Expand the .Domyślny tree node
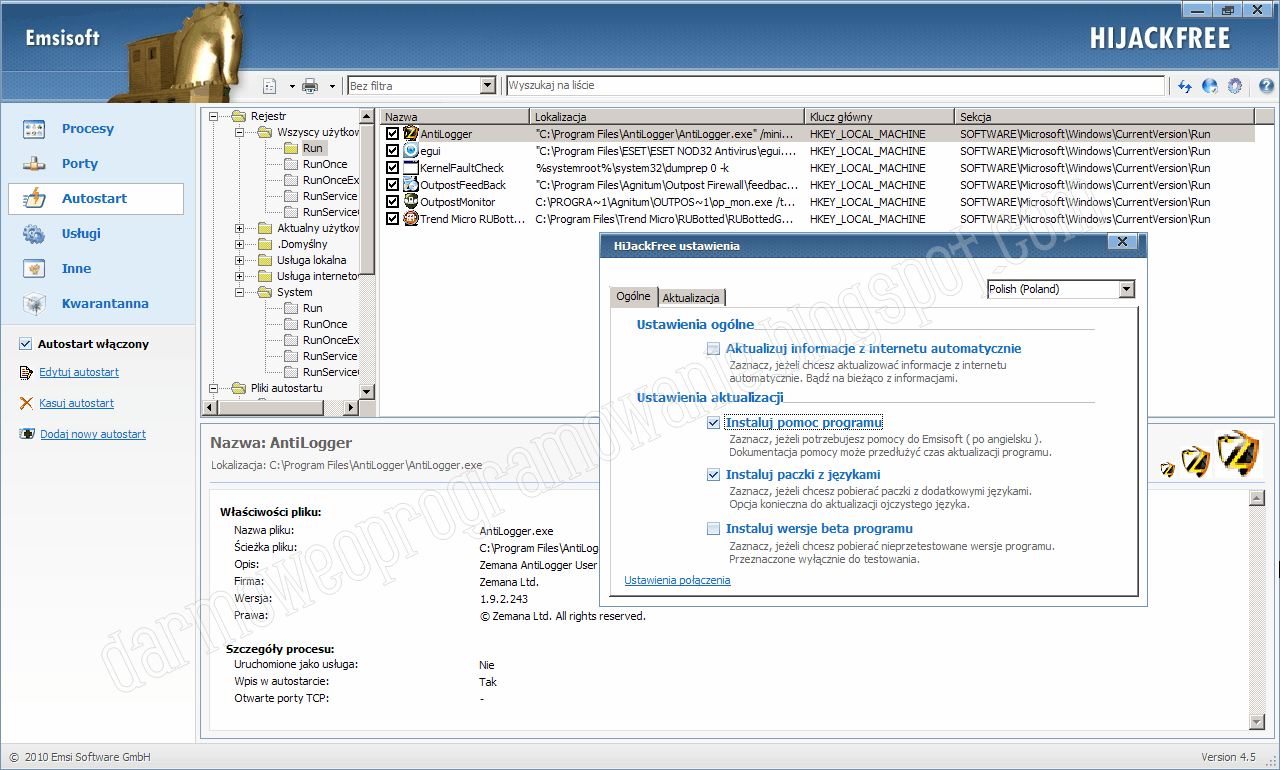This screenshot has width=1280, height=770. (239, 244)
